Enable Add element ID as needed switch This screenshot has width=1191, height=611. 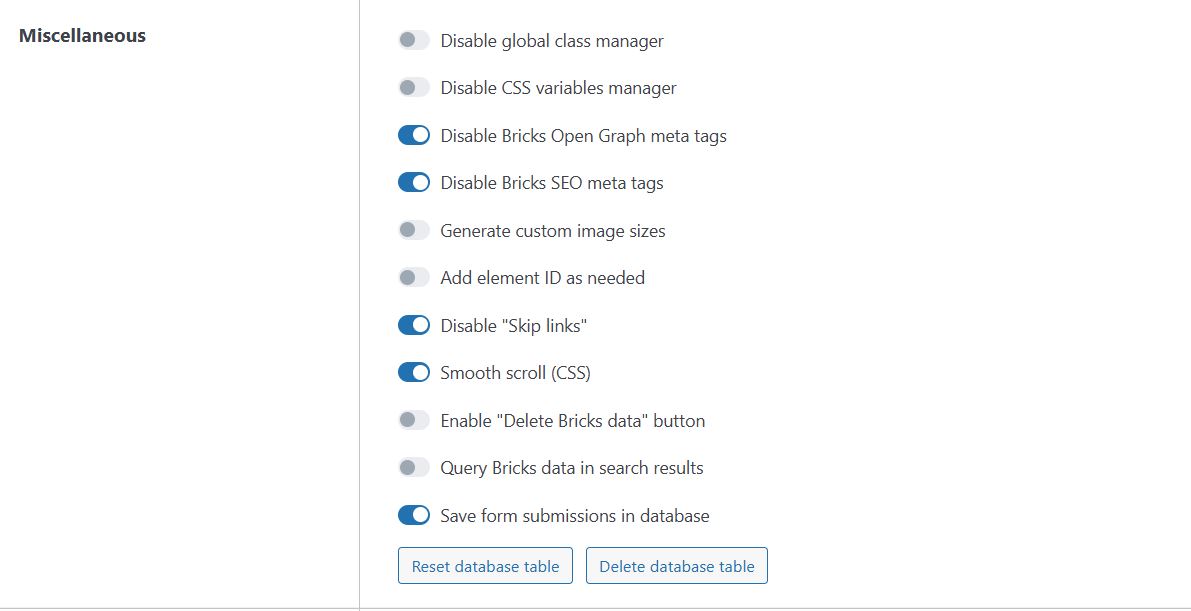pyautogui.click(x=414, y=277)
